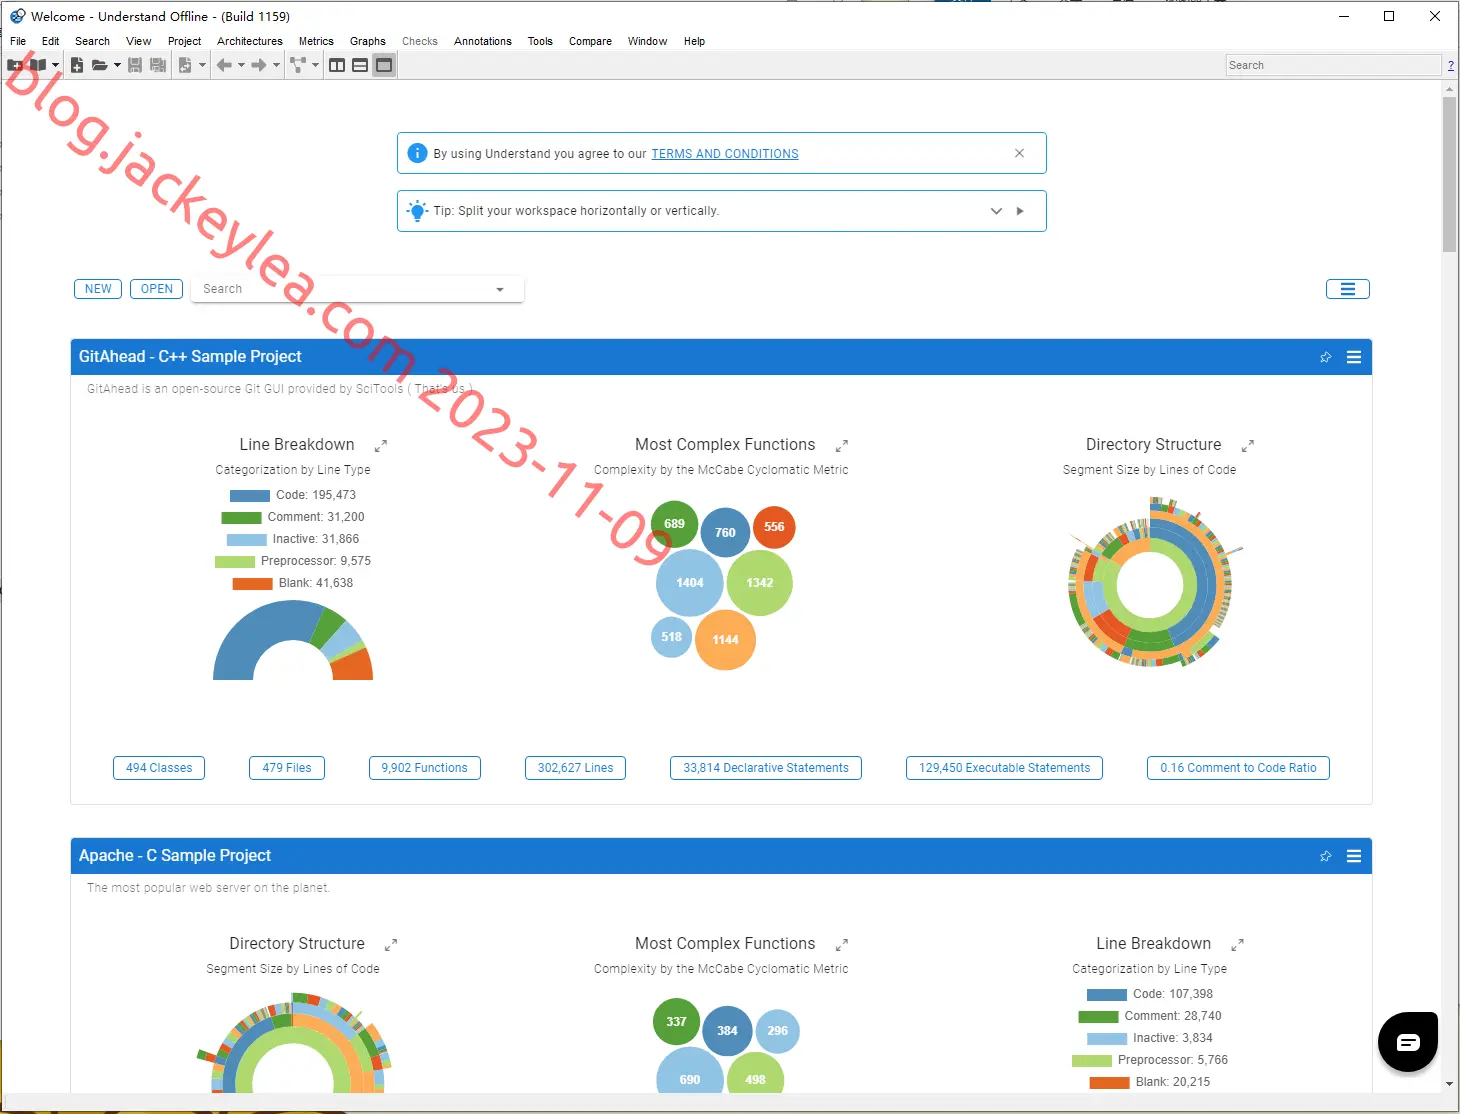The width and height of the screenshot is (1460, 1114).
Task: Expand Apache Directory Structure chart
Action: coord(391,945)
